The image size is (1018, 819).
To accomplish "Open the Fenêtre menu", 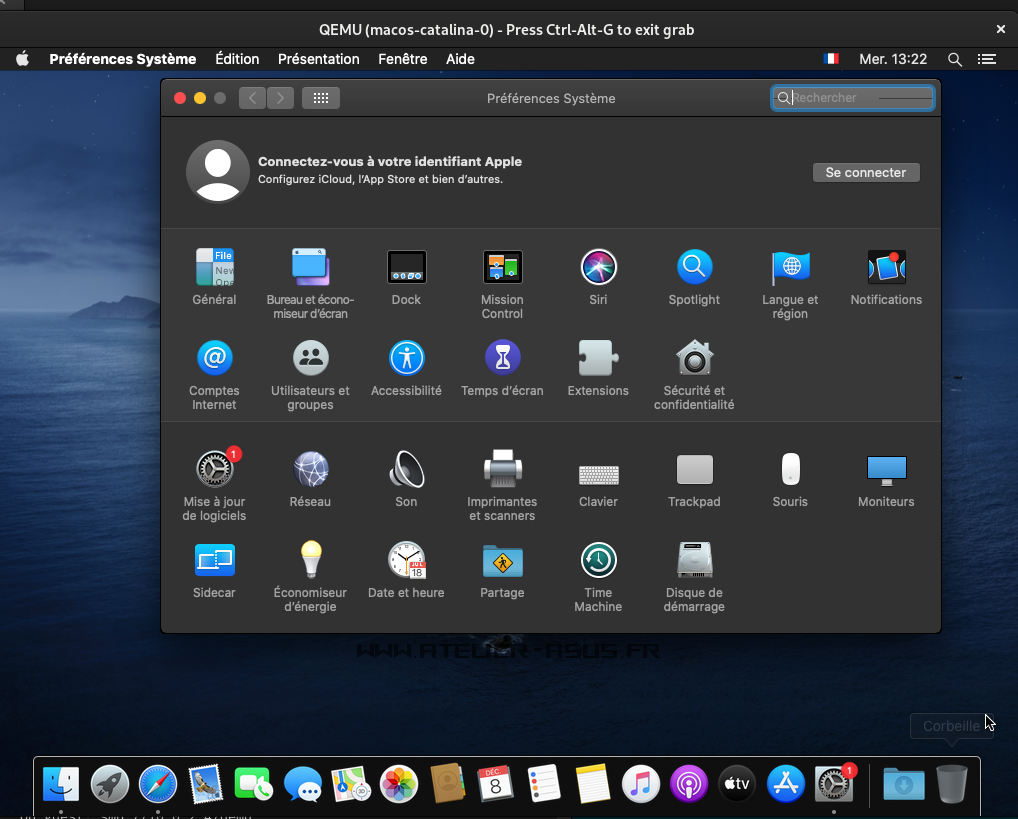I will coord(402,59).
